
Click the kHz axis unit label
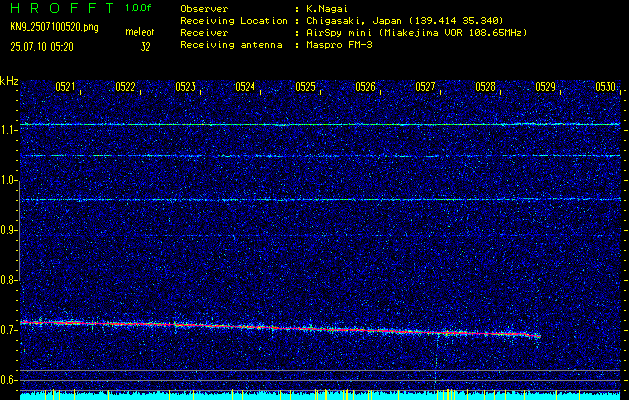9,81
